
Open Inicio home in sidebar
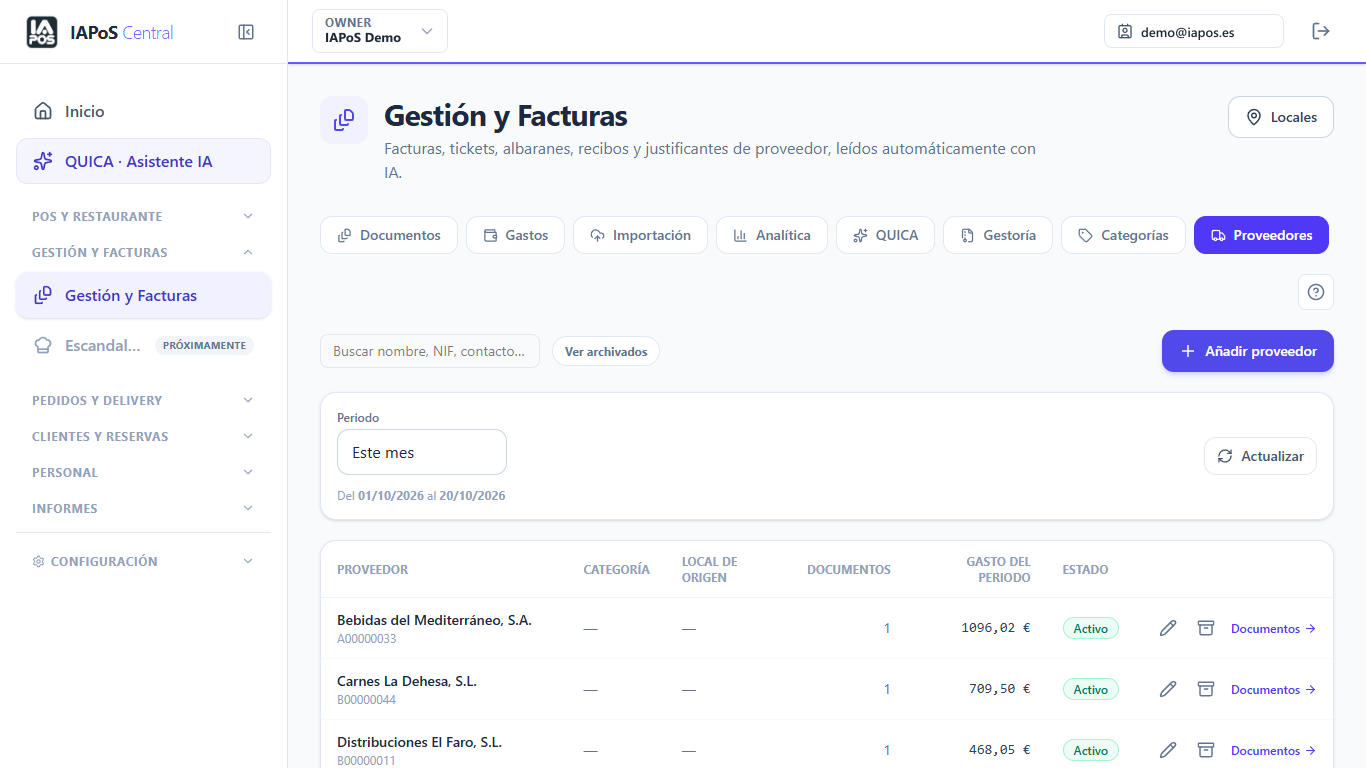[x=143, y=111]
